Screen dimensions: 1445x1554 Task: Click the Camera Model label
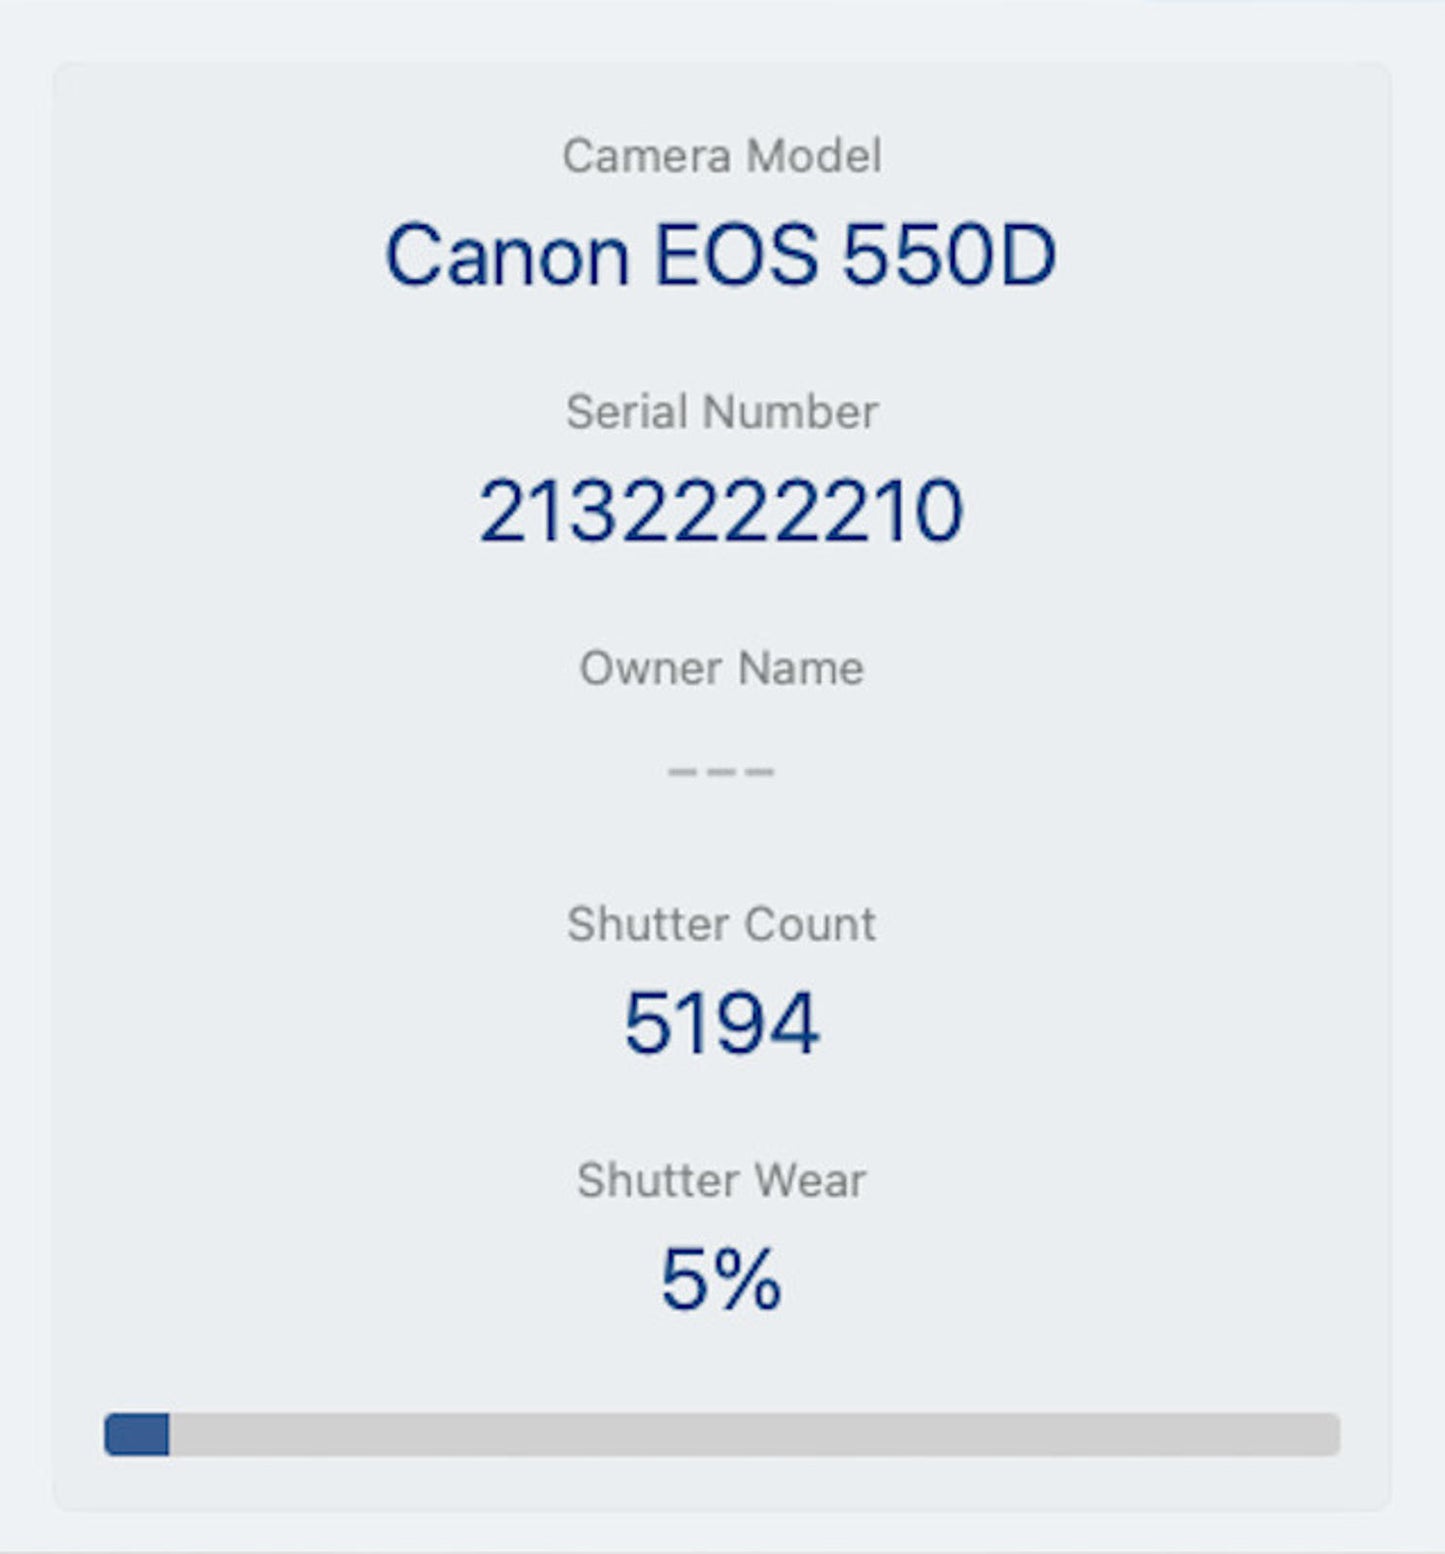tap(721, 156)
